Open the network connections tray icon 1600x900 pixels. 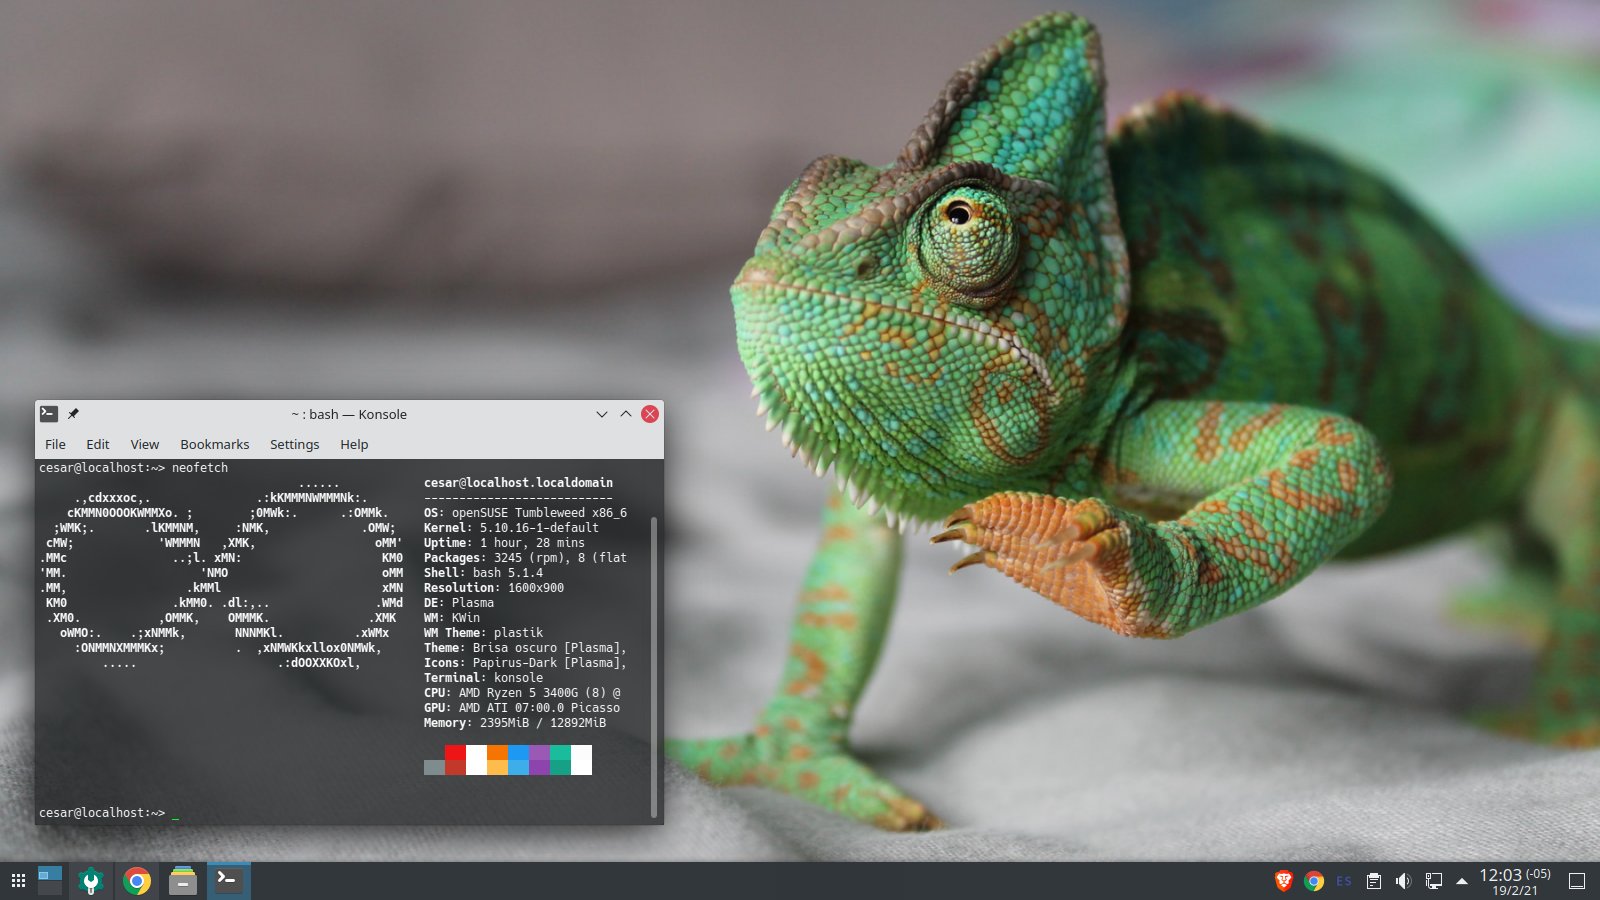point(1433,881)
